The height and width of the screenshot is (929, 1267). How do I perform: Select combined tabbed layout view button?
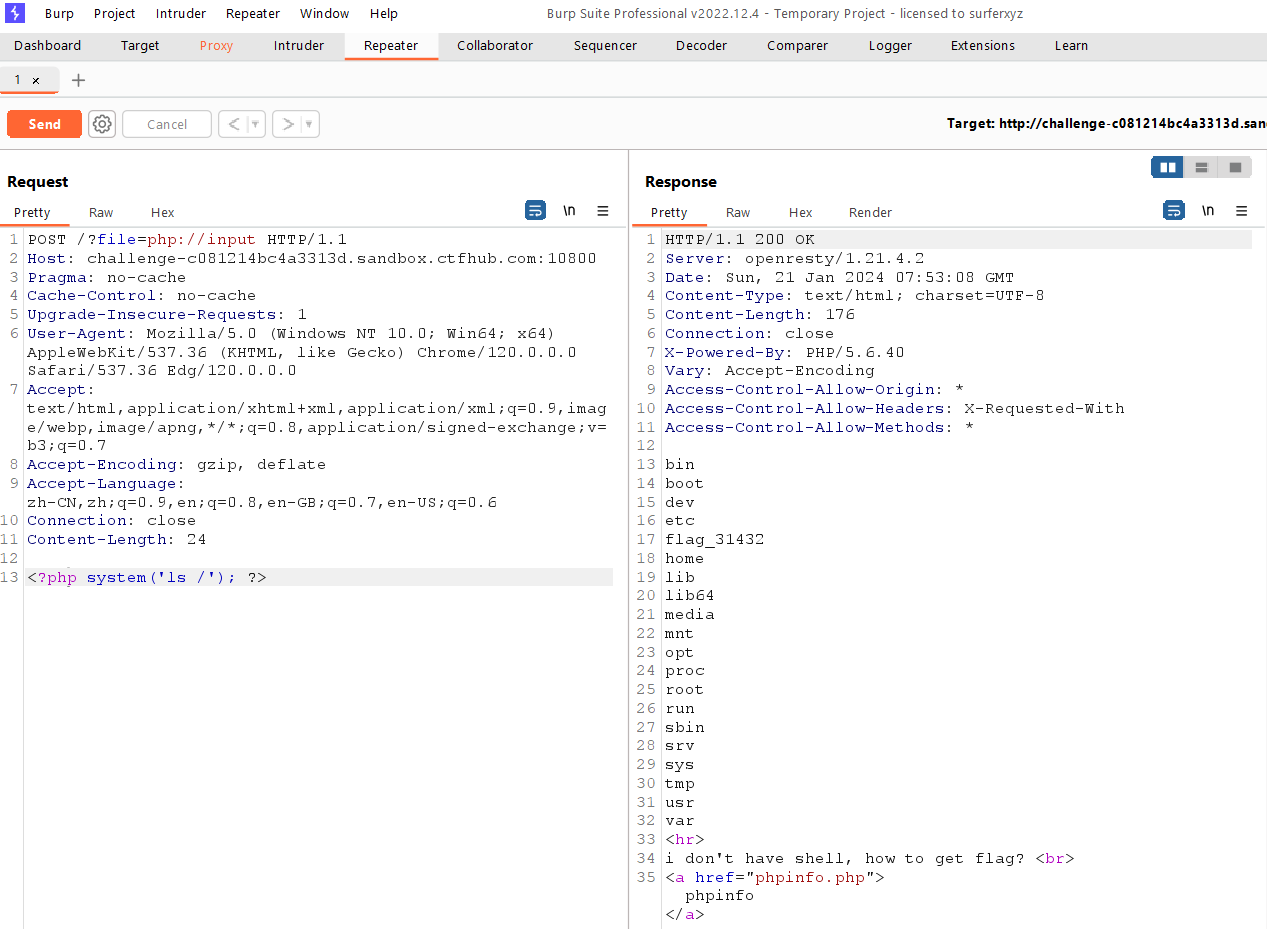1235,167
